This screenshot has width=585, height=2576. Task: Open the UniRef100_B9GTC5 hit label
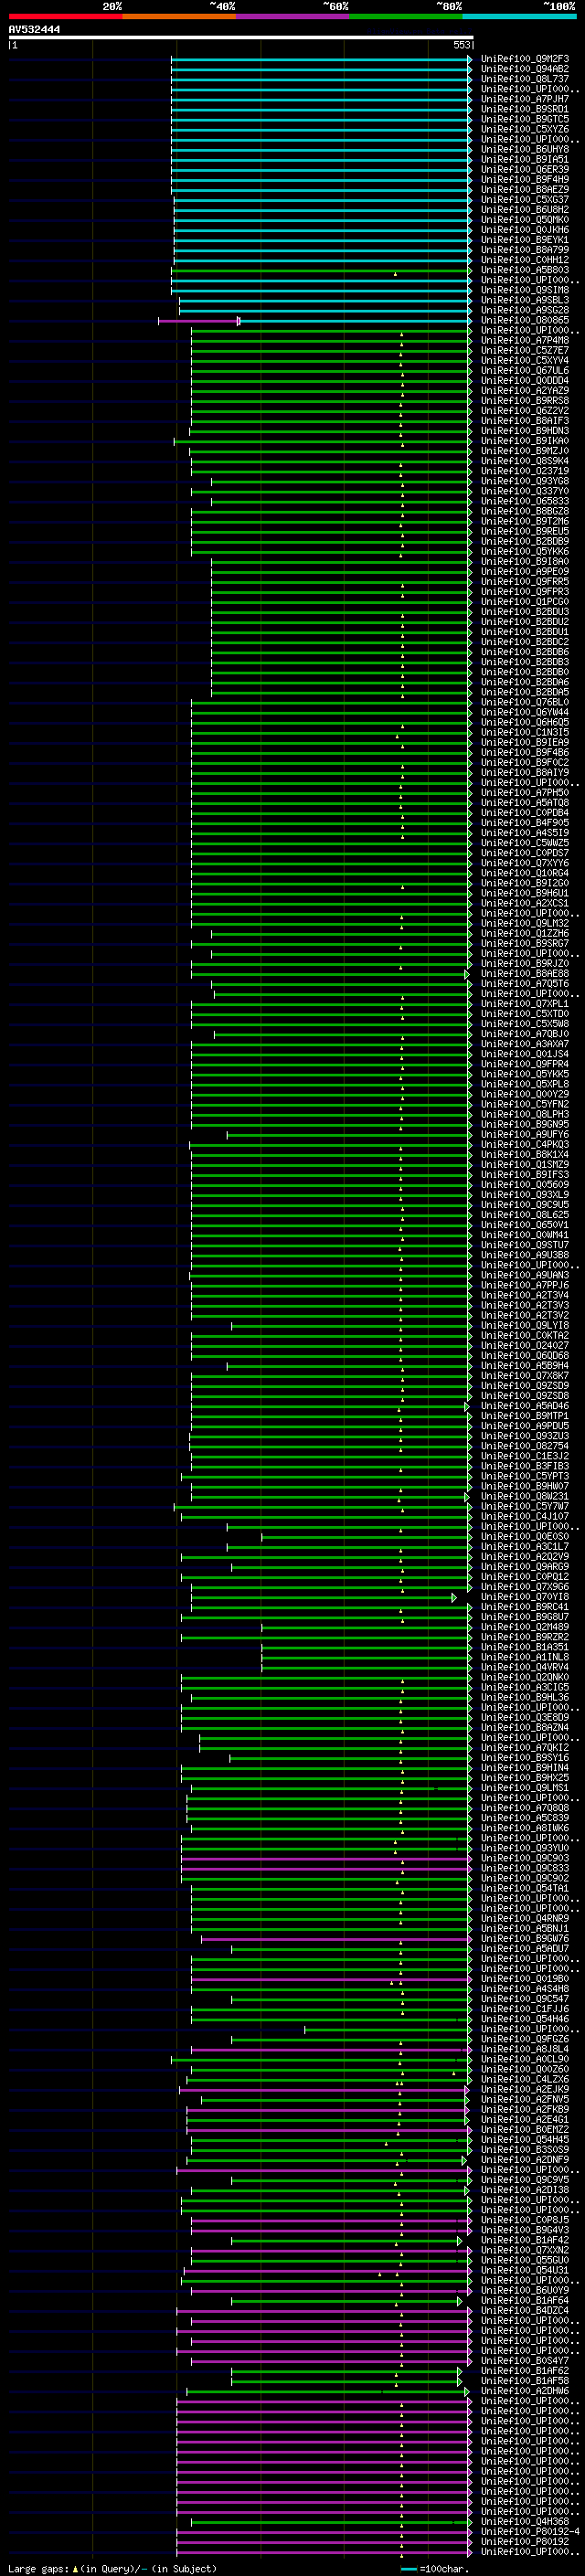[x=525, y=119]
